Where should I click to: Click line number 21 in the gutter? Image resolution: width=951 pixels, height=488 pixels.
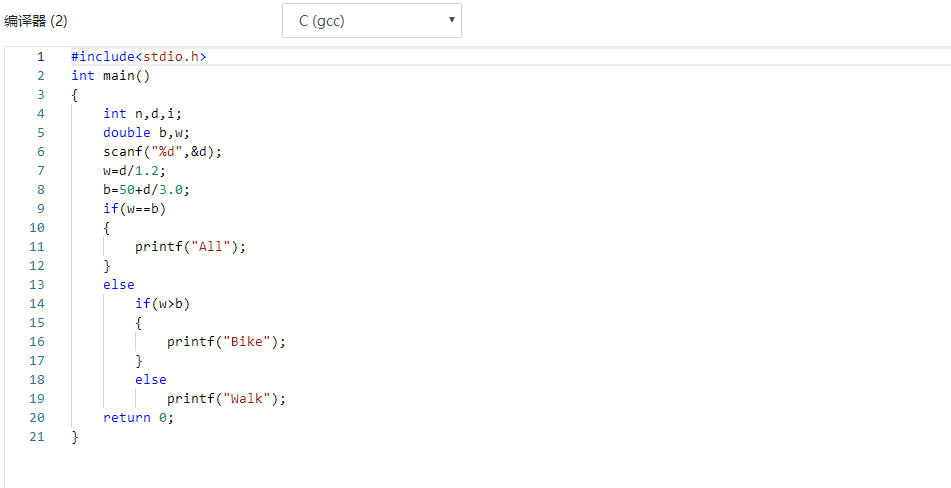(x=37, y=437)
